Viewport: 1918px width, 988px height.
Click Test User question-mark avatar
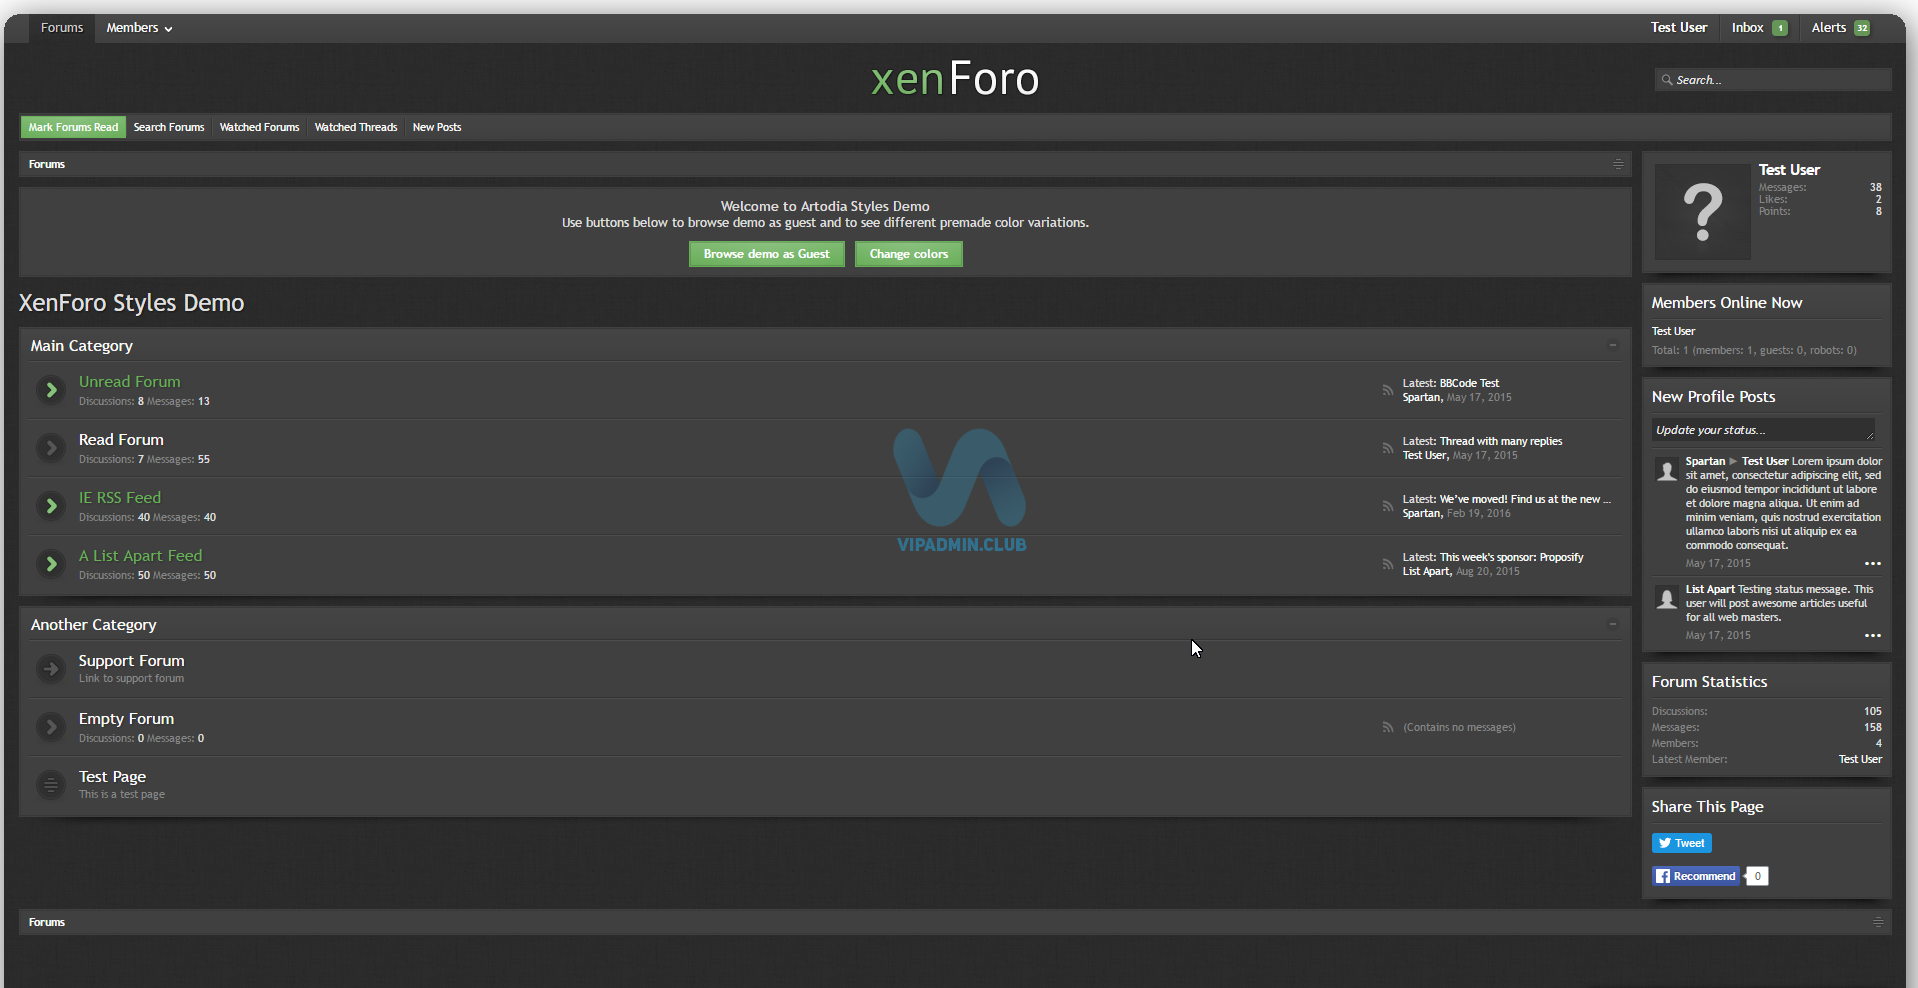click(x=1703, y=212)
